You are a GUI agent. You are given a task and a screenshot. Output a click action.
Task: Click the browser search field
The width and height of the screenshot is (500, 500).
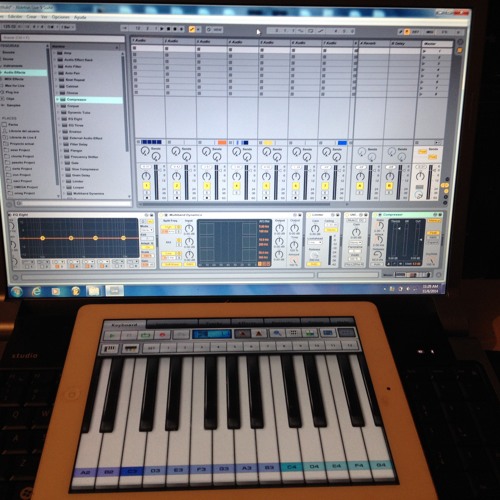tap(62, 38)
